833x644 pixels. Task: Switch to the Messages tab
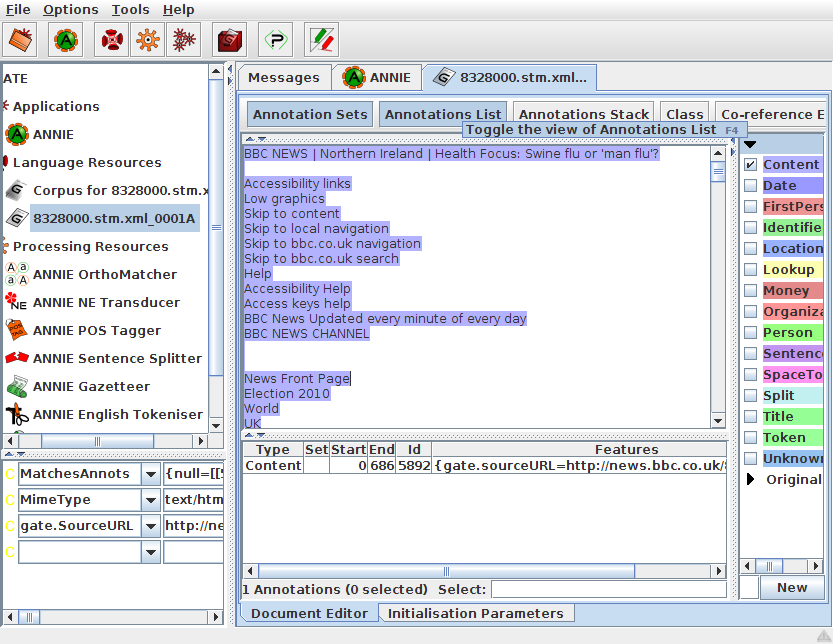point(284,78)
